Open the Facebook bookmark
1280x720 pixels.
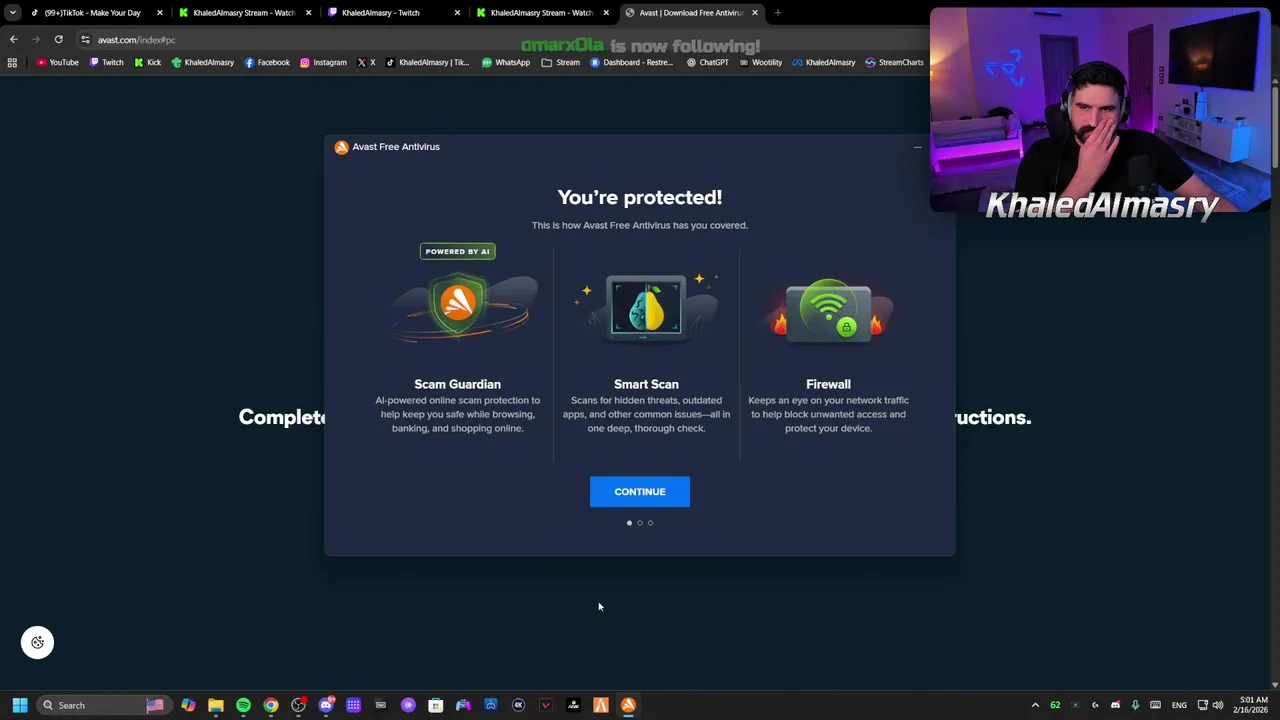click(x=267, y=62)
